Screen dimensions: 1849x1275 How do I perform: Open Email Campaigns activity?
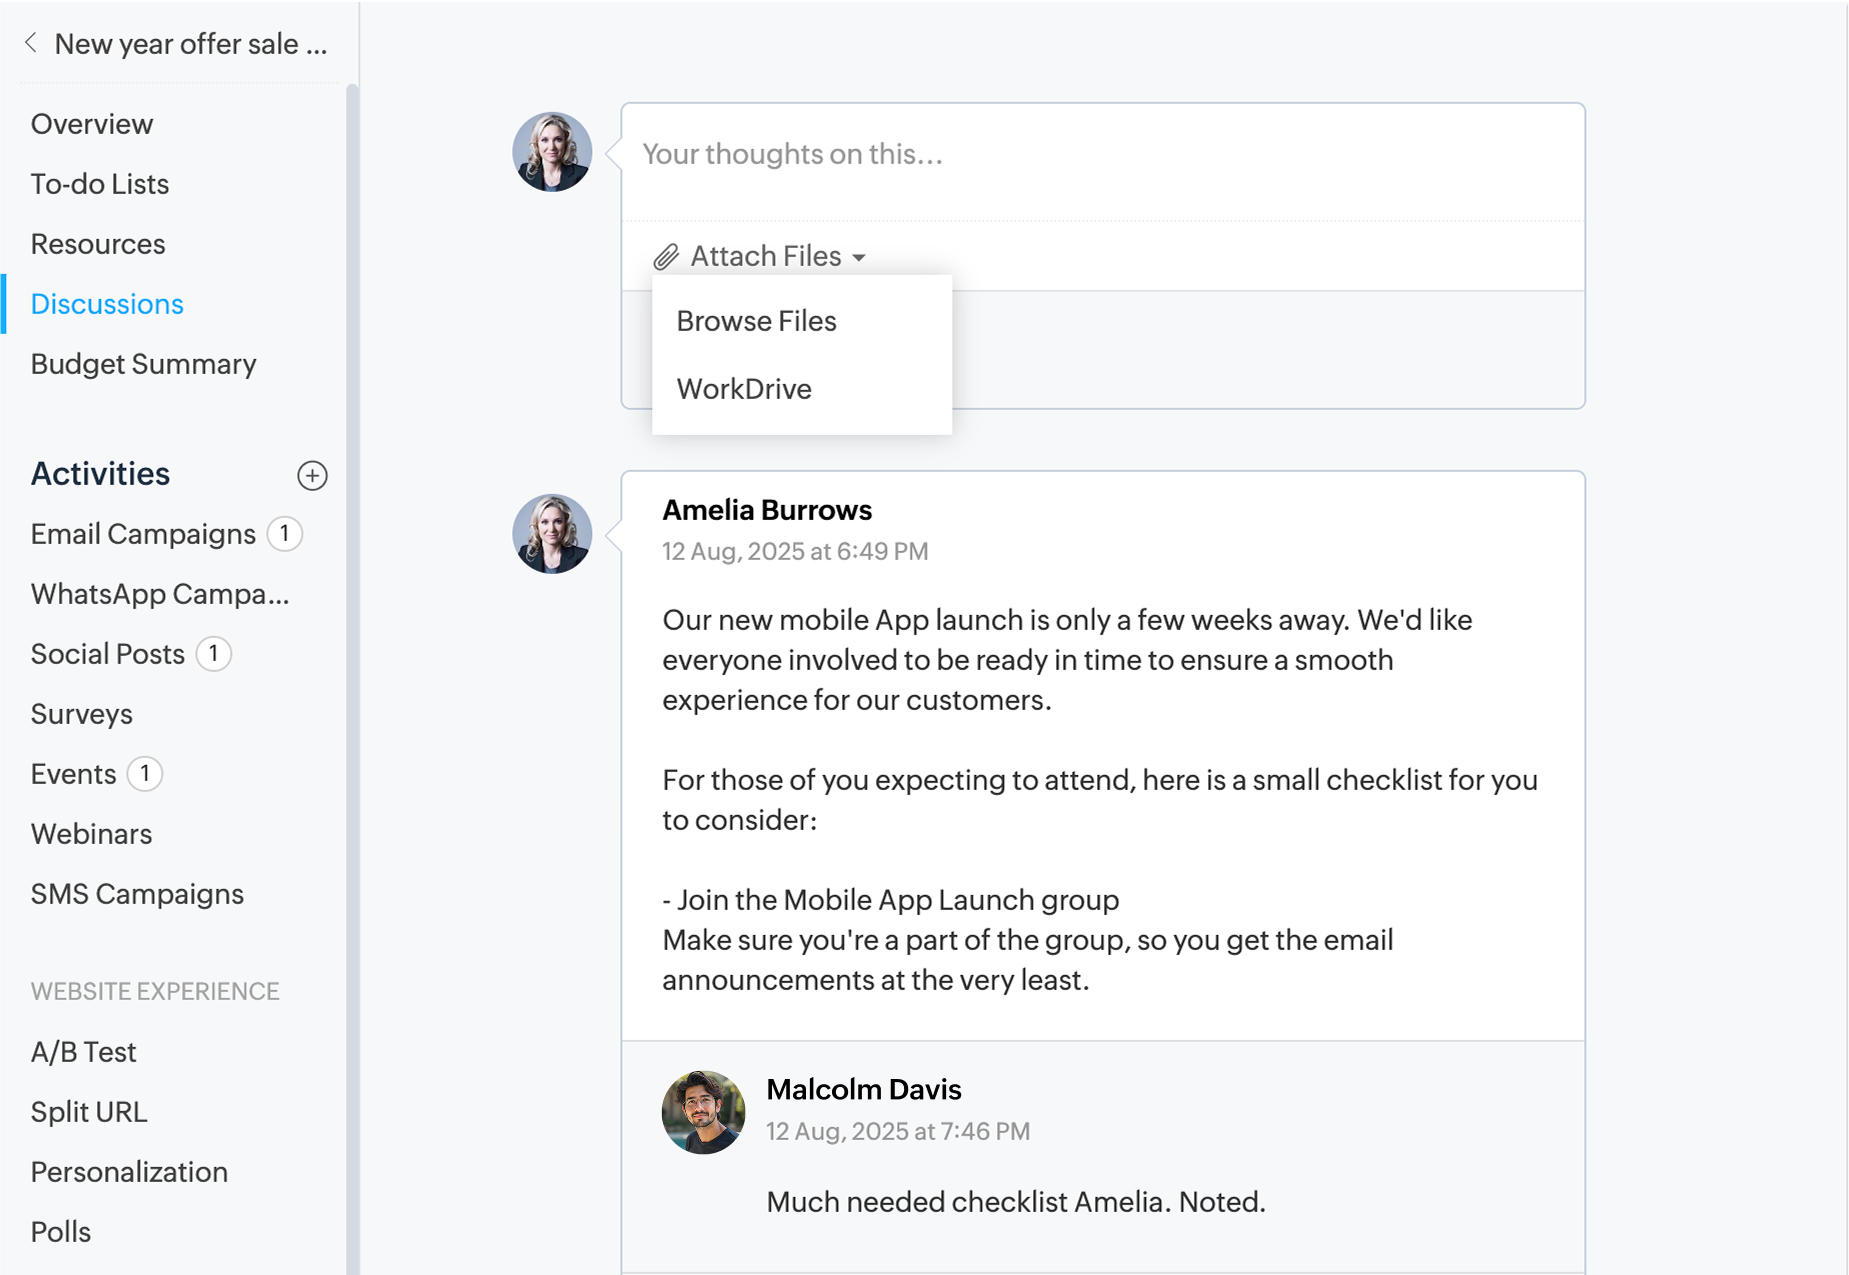tap(143, 534)
